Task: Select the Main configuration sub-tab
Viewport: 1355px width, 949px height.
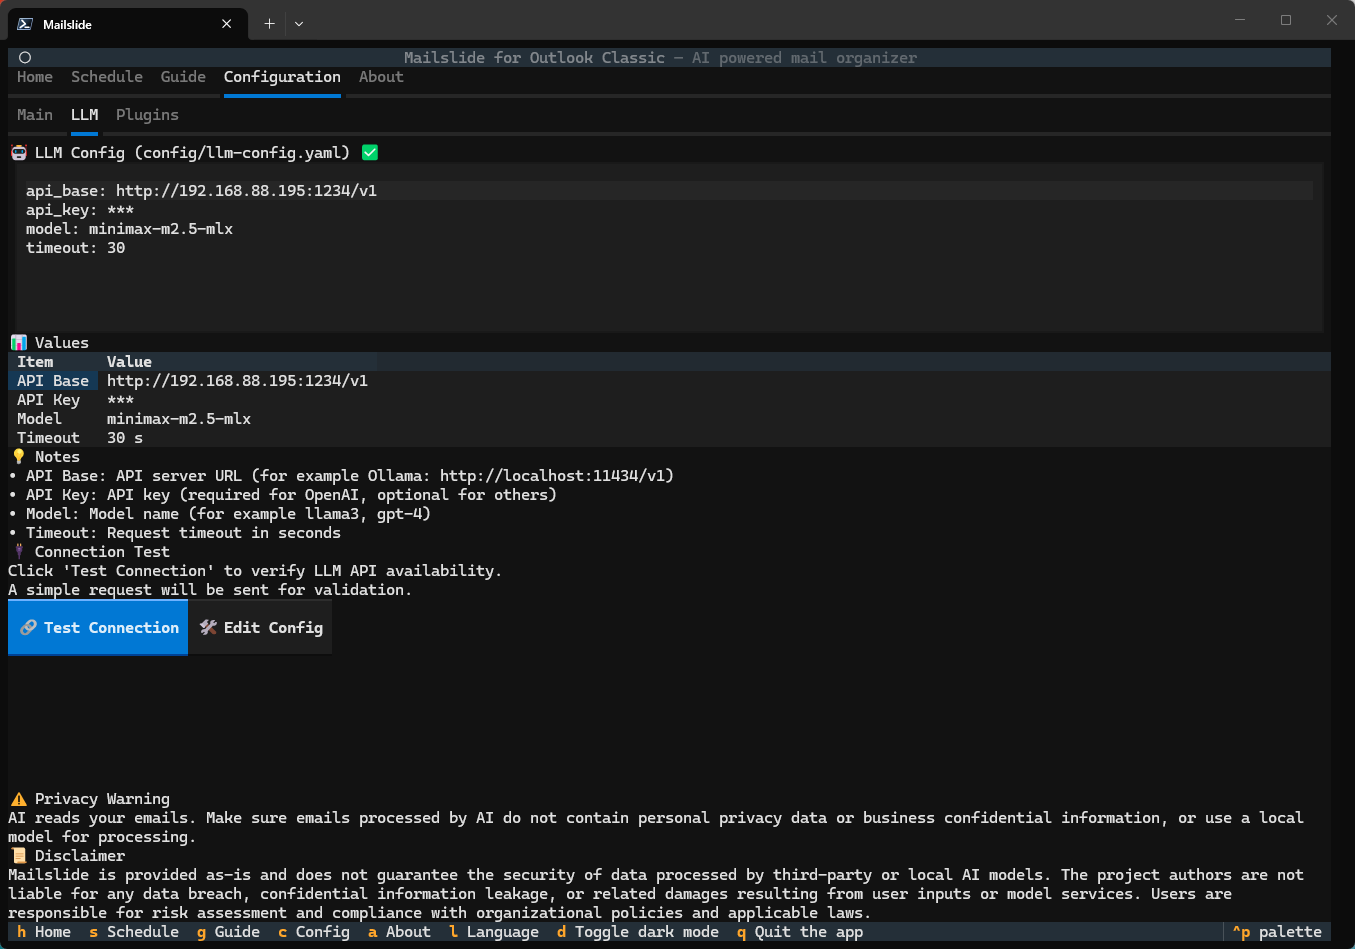Action: (35, 115)
